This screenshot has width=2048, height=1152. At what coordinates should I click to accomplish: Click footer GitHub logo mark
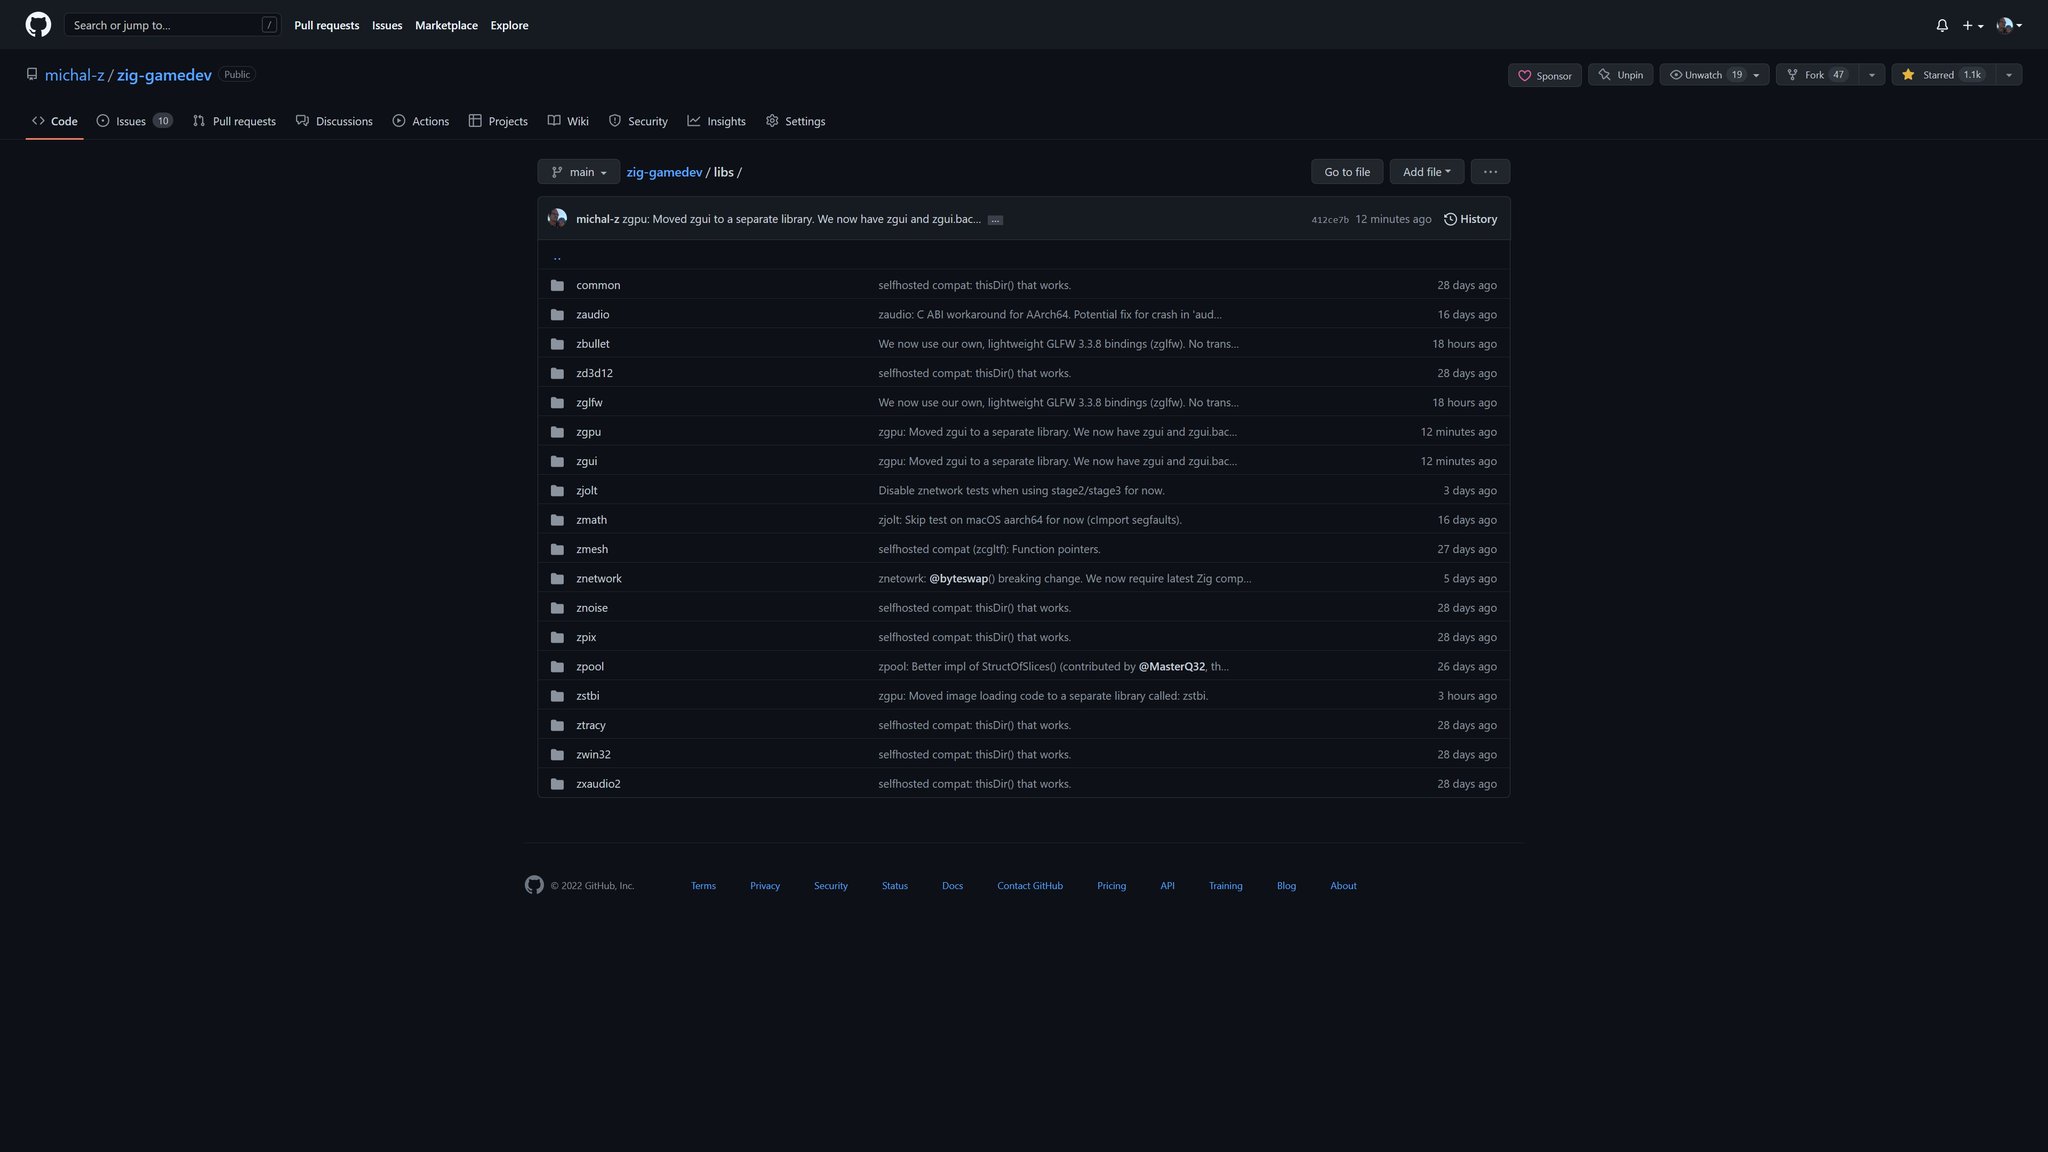click(x=534, y=885)
